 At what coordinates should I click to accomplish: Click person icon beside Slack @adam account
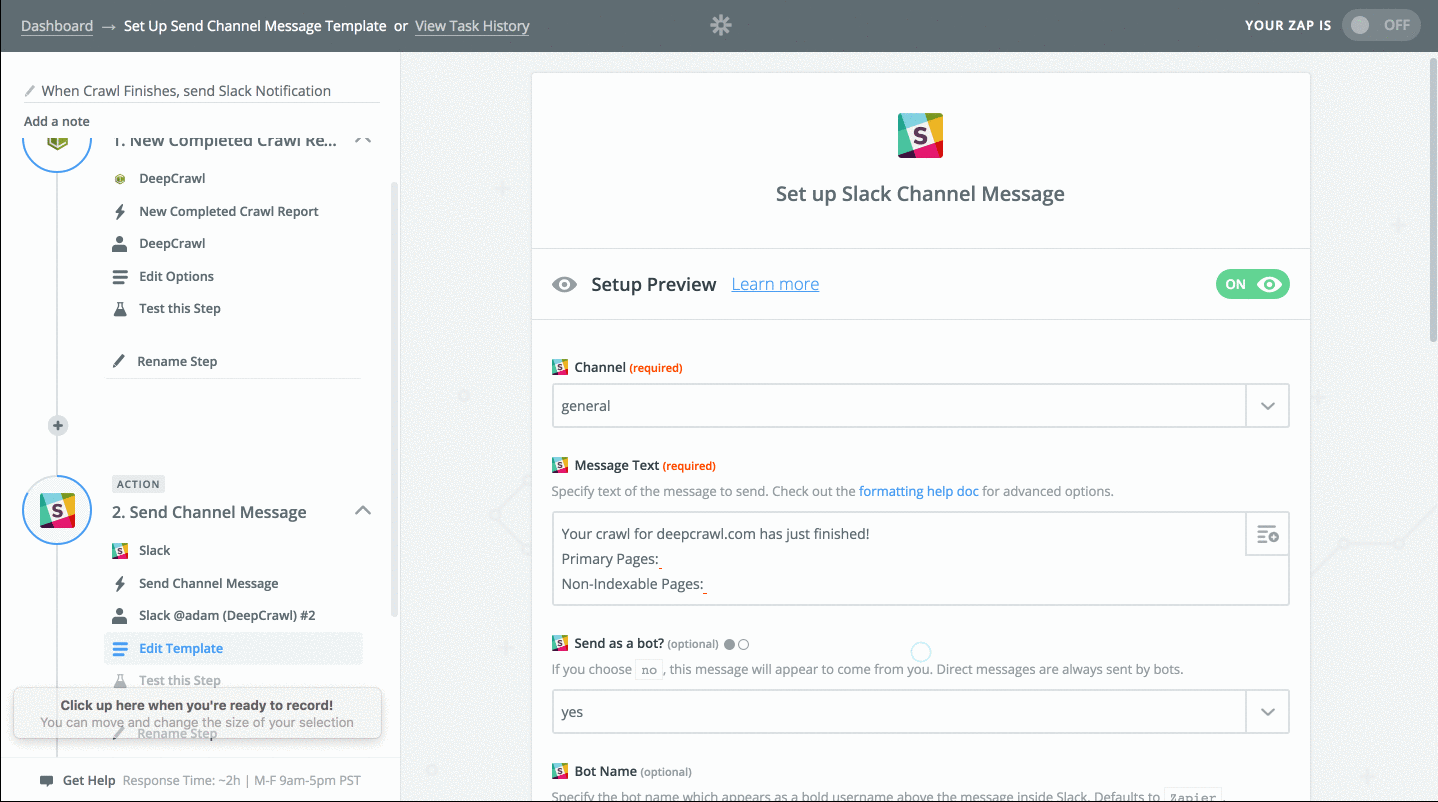pos(120,616)
